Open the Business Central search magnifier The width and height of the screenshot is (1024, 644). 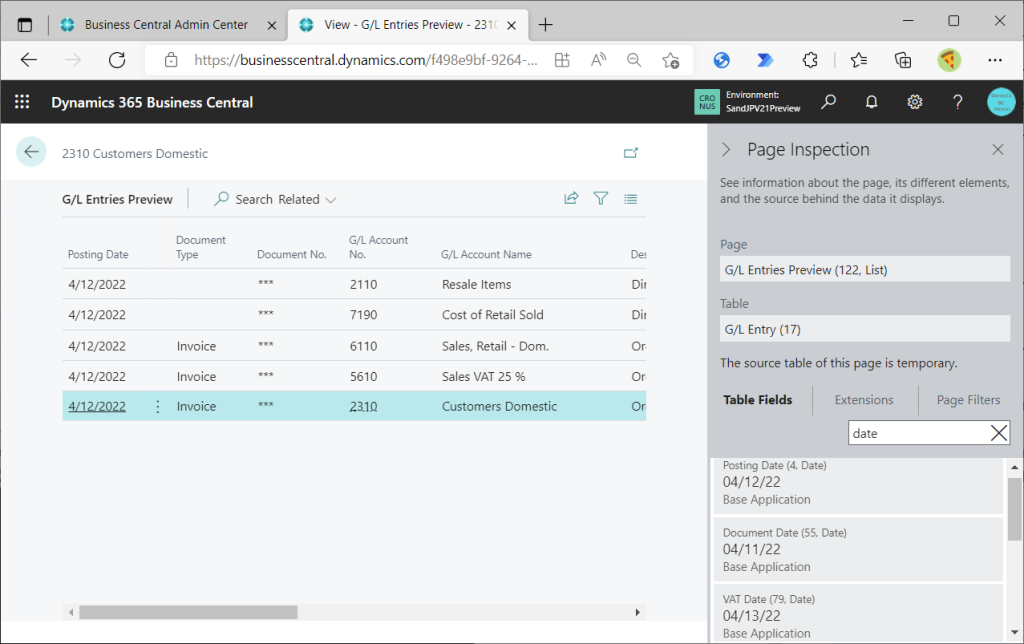(x=828, y=102)
